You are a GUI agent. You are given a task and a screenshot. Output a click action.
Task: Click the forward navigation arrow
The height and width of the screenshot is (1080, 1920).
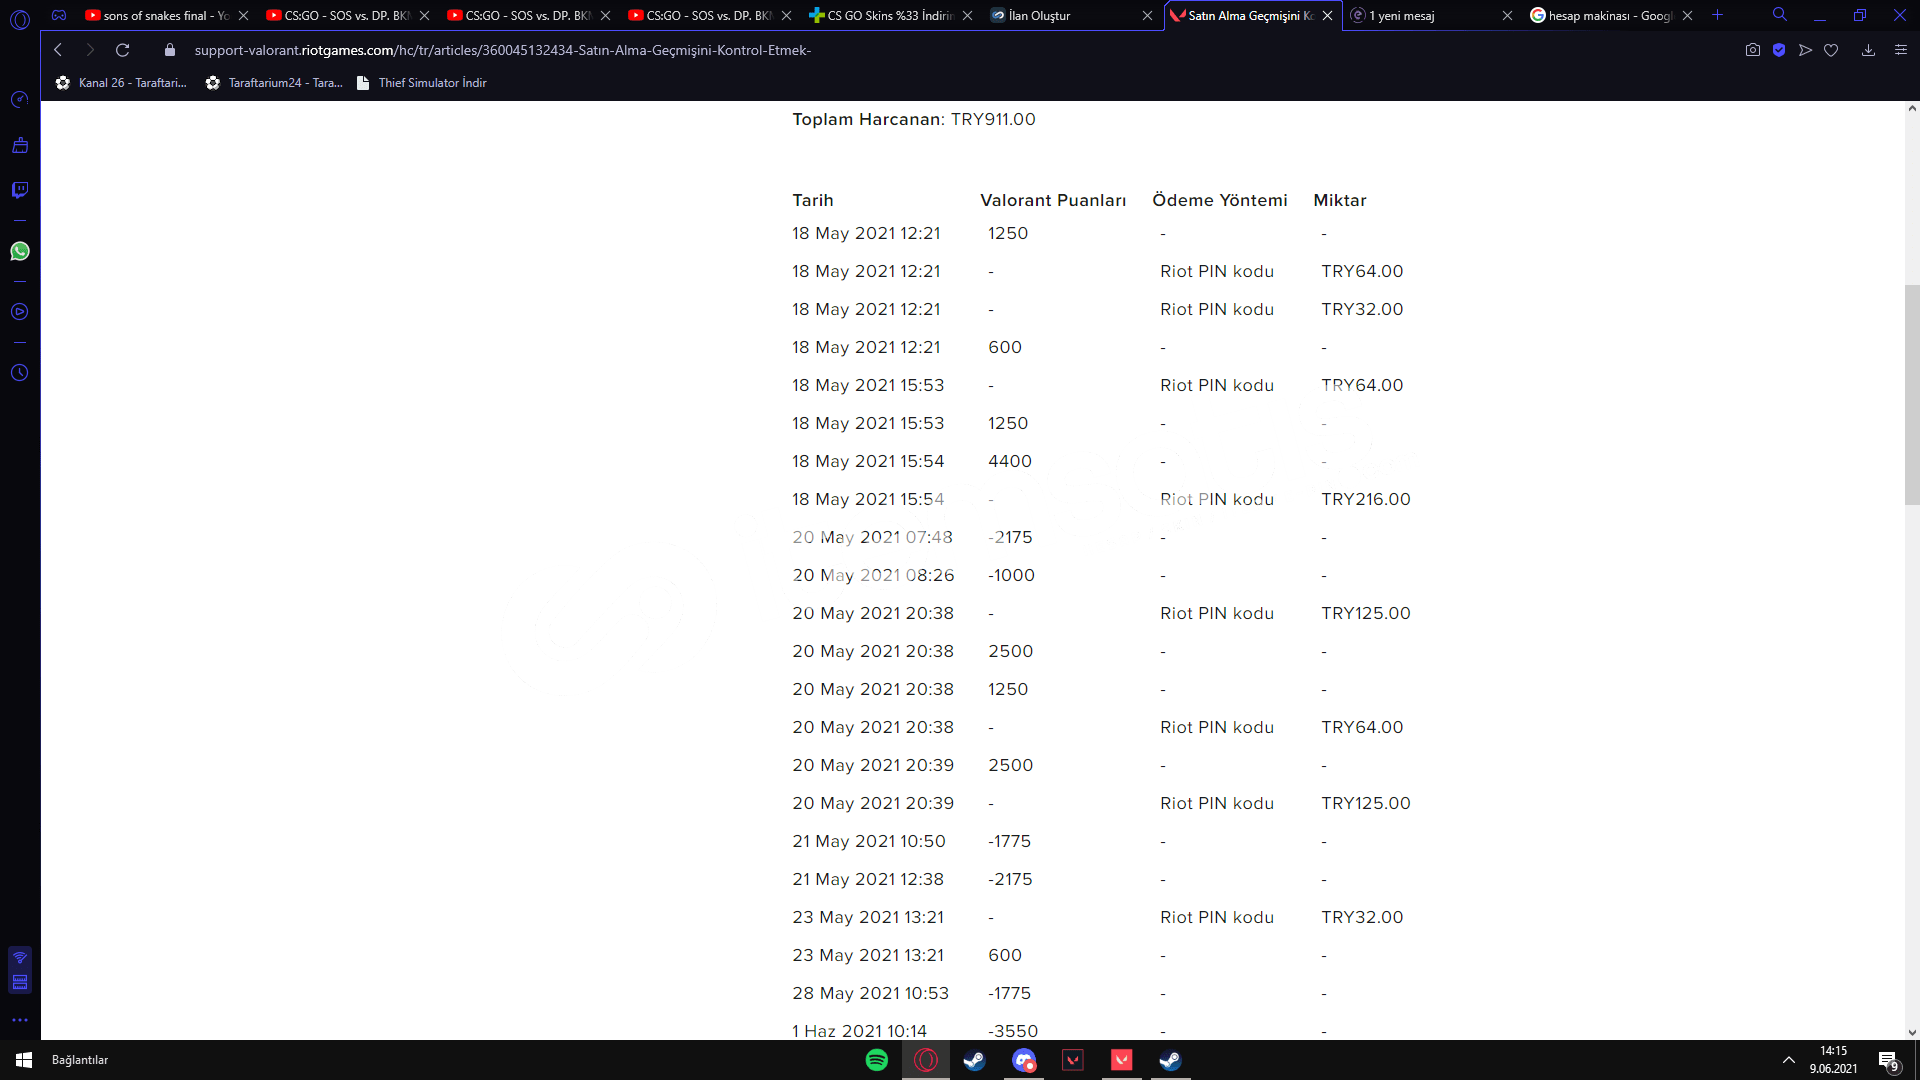pyautogui.click(x=90, y=50)
